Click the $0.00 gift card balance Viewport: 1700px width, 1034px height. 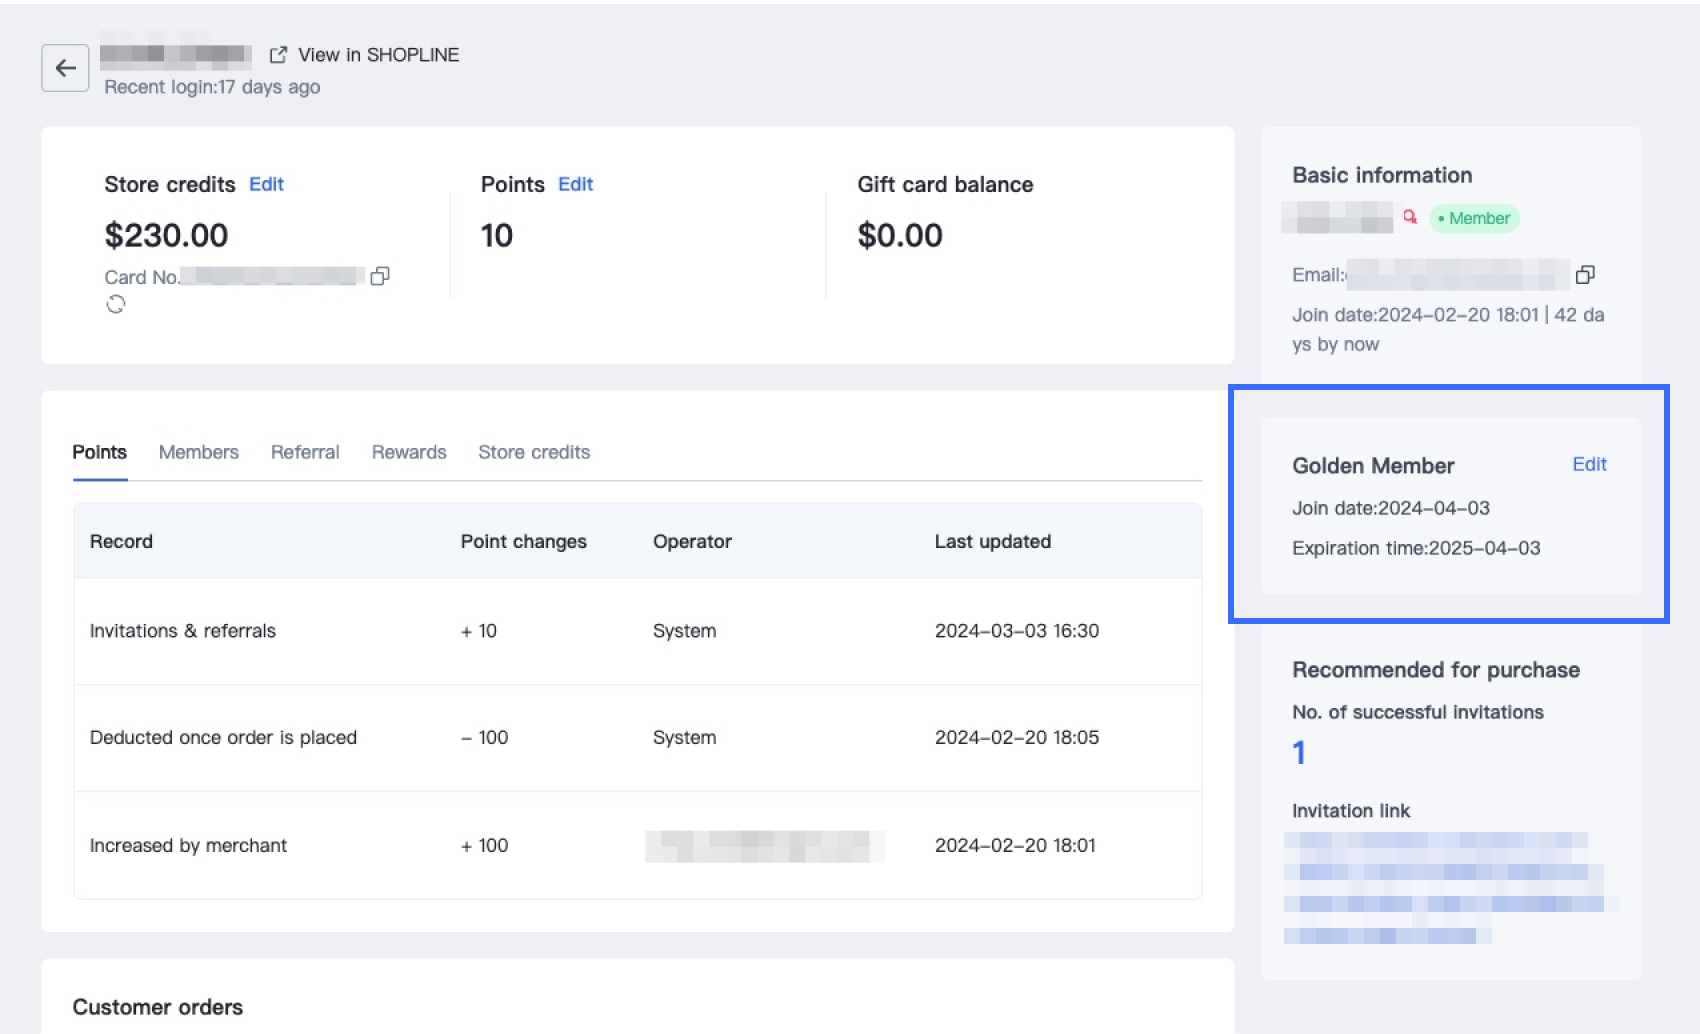tap(900, 235)
